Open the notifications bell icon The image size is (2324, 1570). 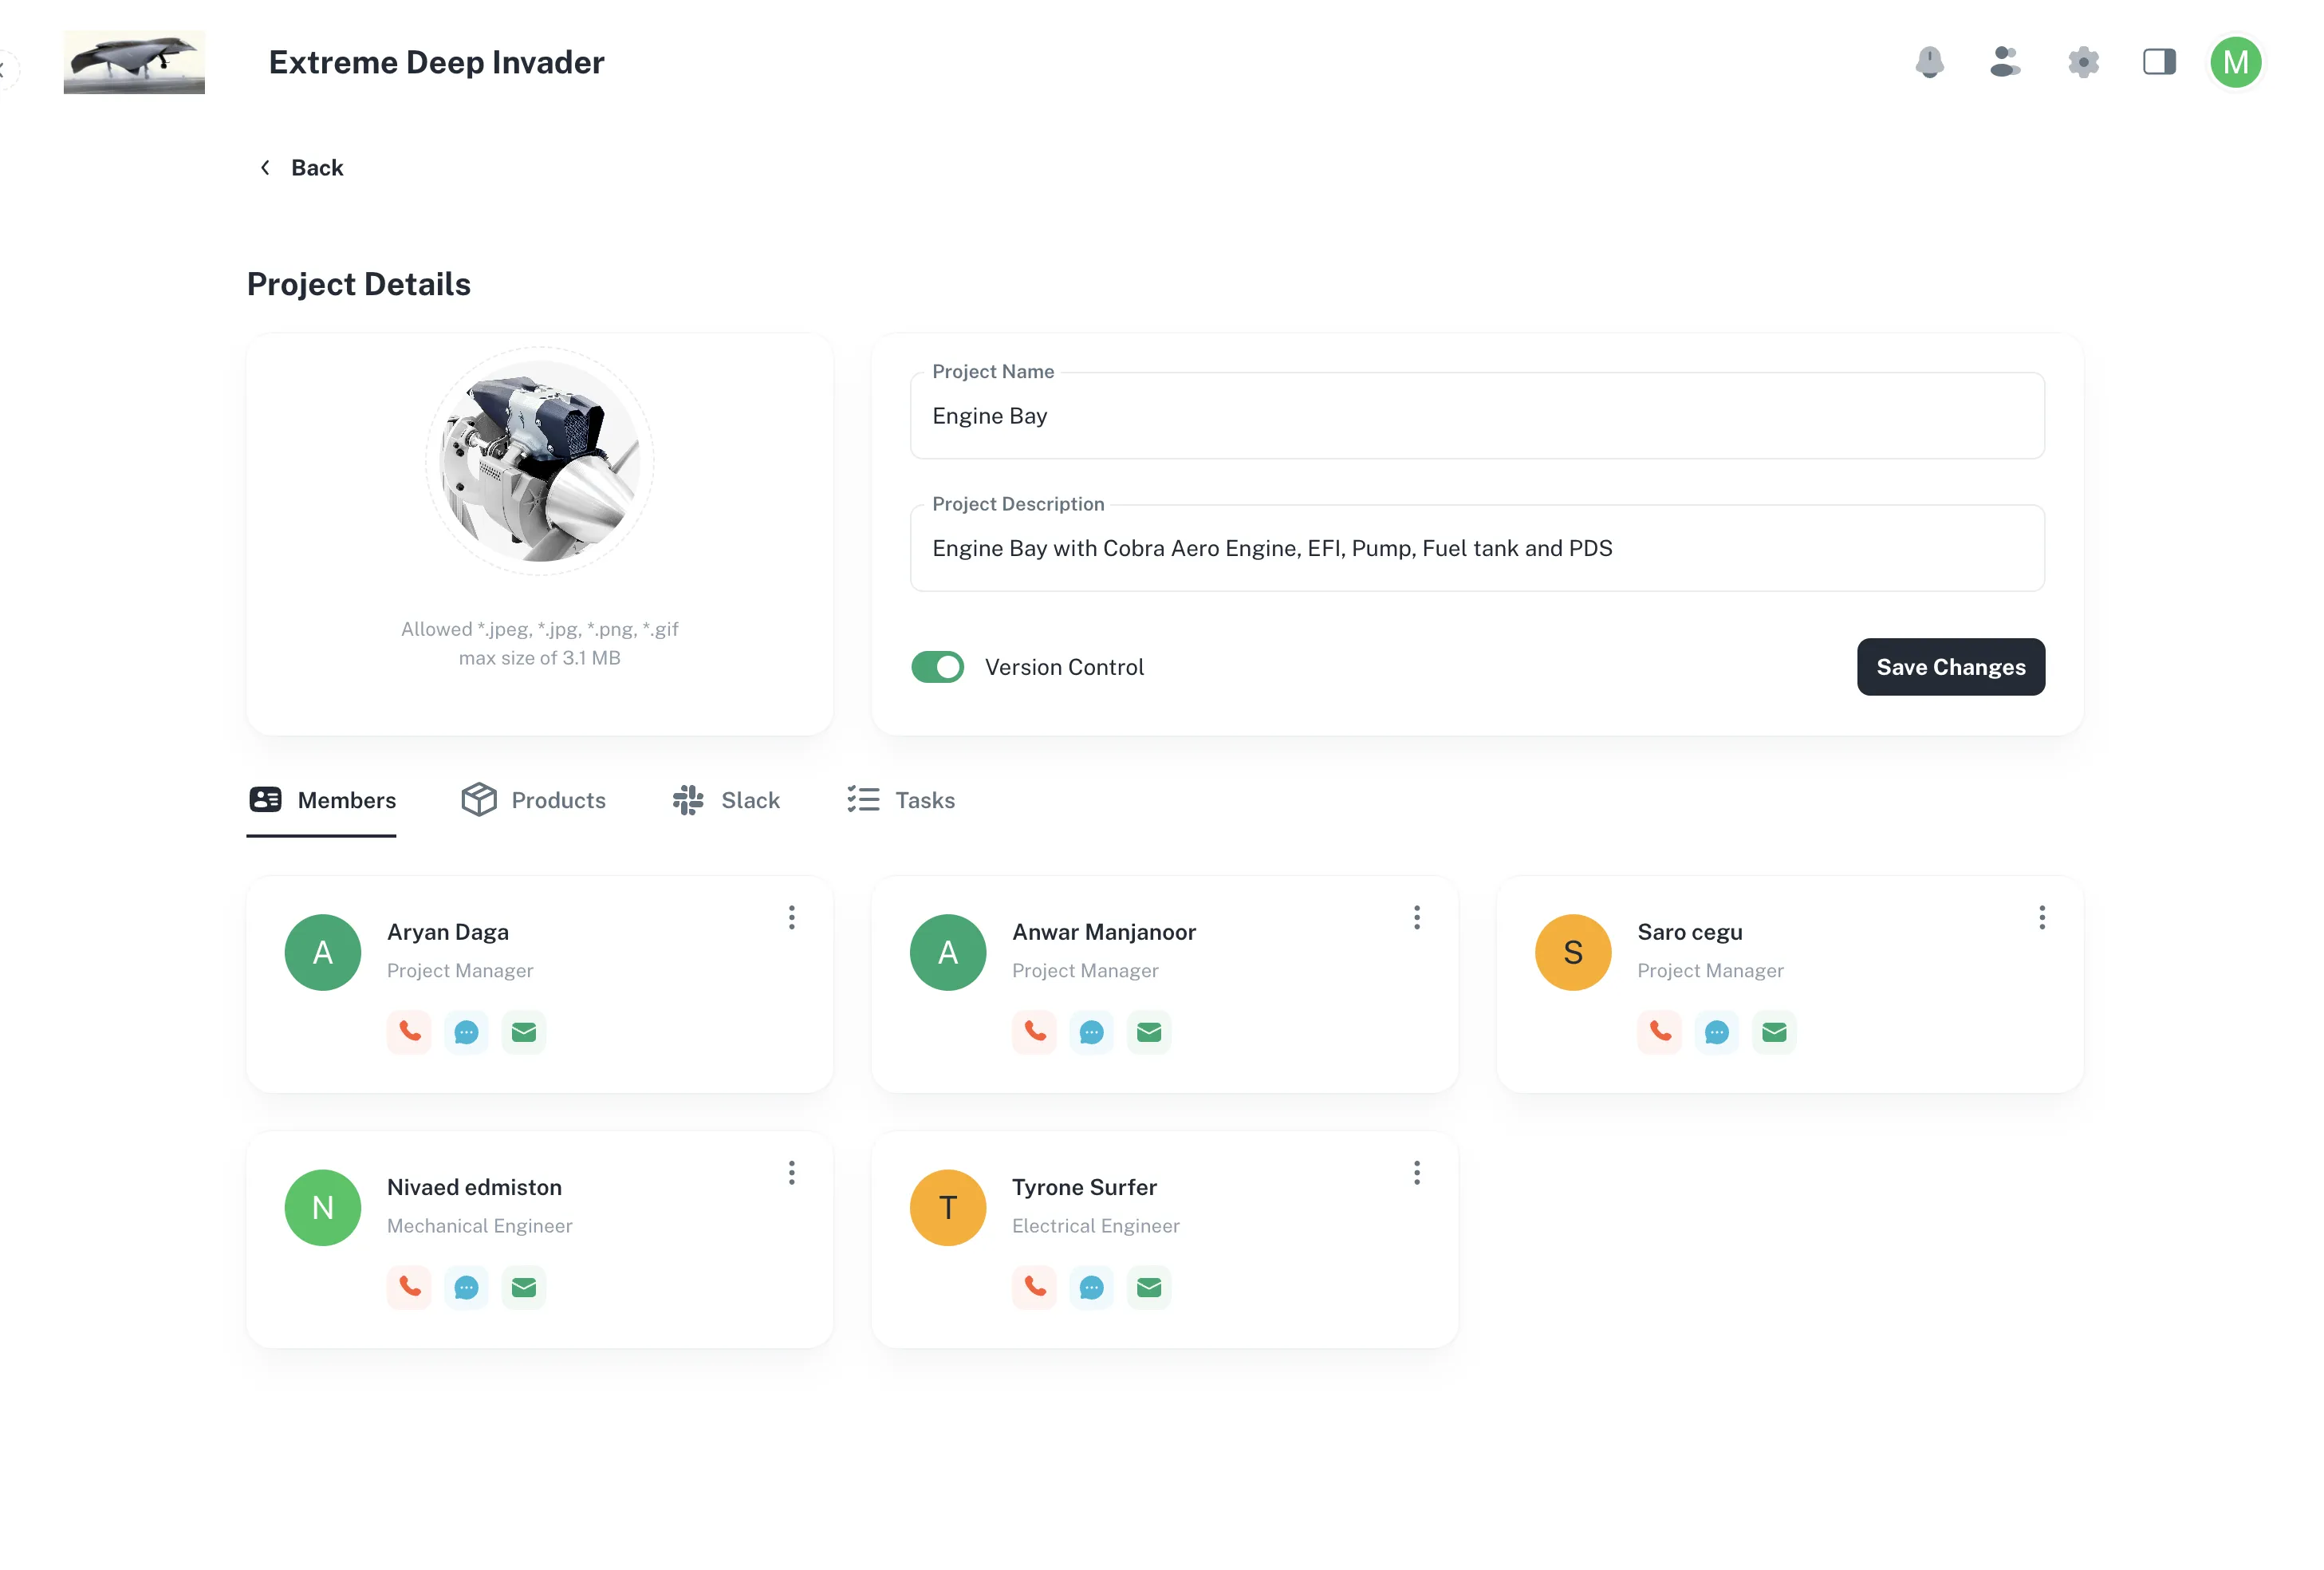(x=1929, y=62)
